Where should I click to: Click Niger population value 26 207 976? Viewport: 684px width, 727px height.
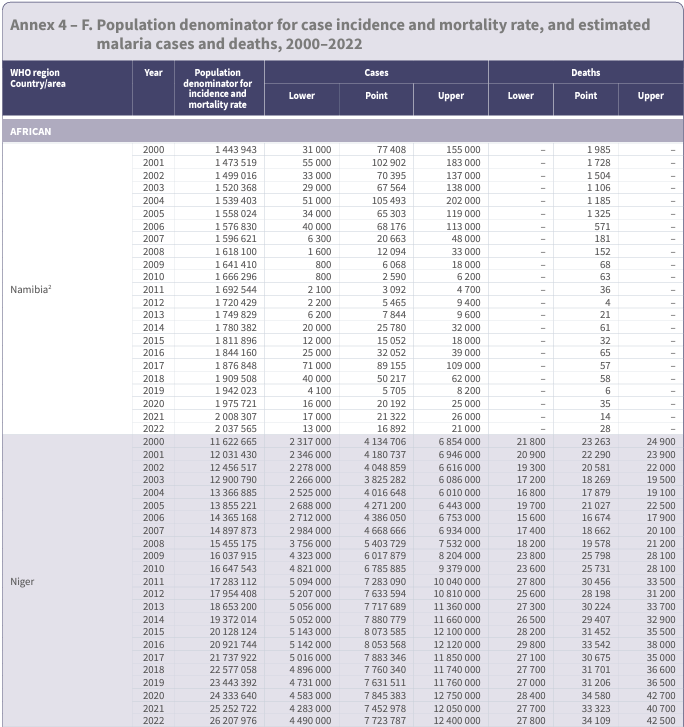coord(233,721)
